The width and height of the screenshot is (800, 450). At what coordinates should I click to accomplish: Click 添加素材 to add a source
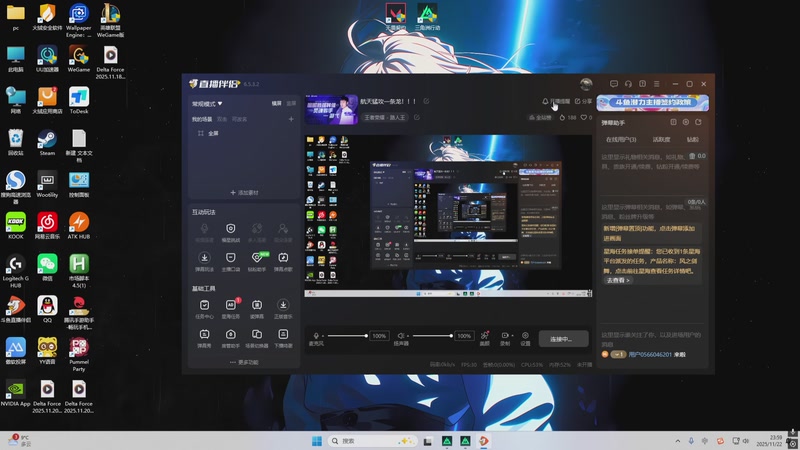click(244, 192)
